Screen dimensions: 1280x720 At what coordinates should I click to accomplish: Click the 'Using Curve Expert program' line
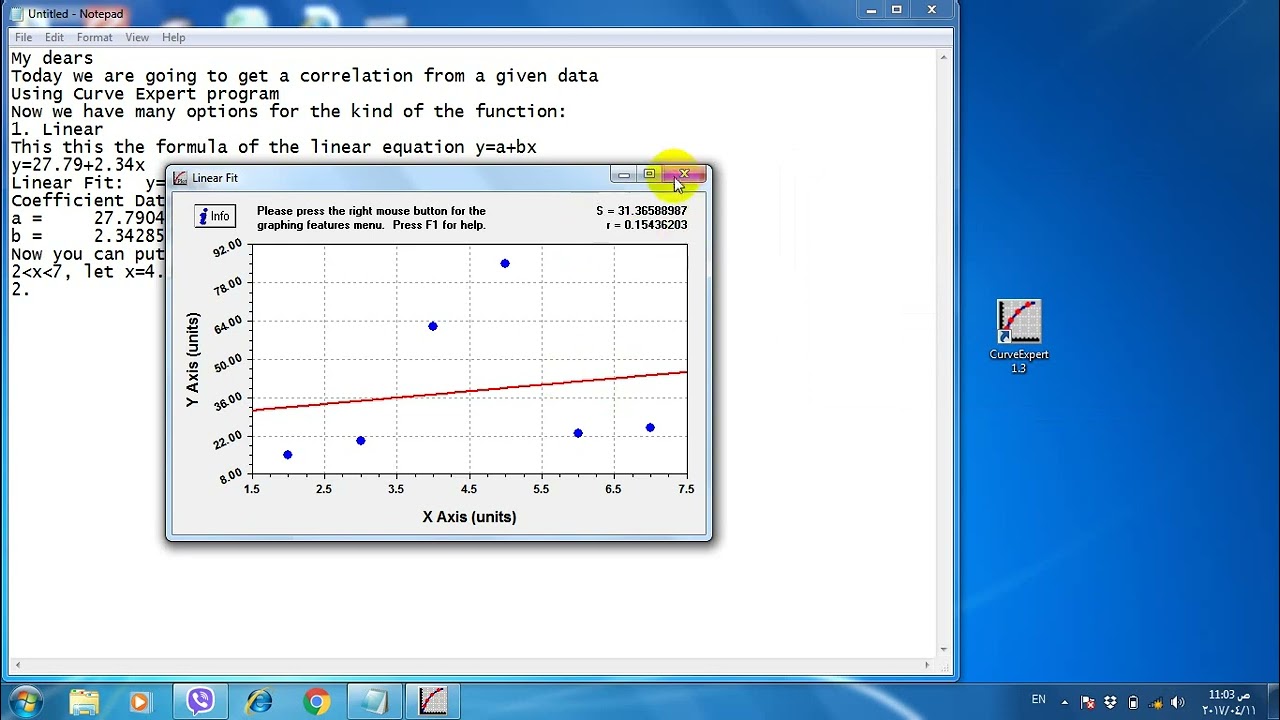point(145,94)
